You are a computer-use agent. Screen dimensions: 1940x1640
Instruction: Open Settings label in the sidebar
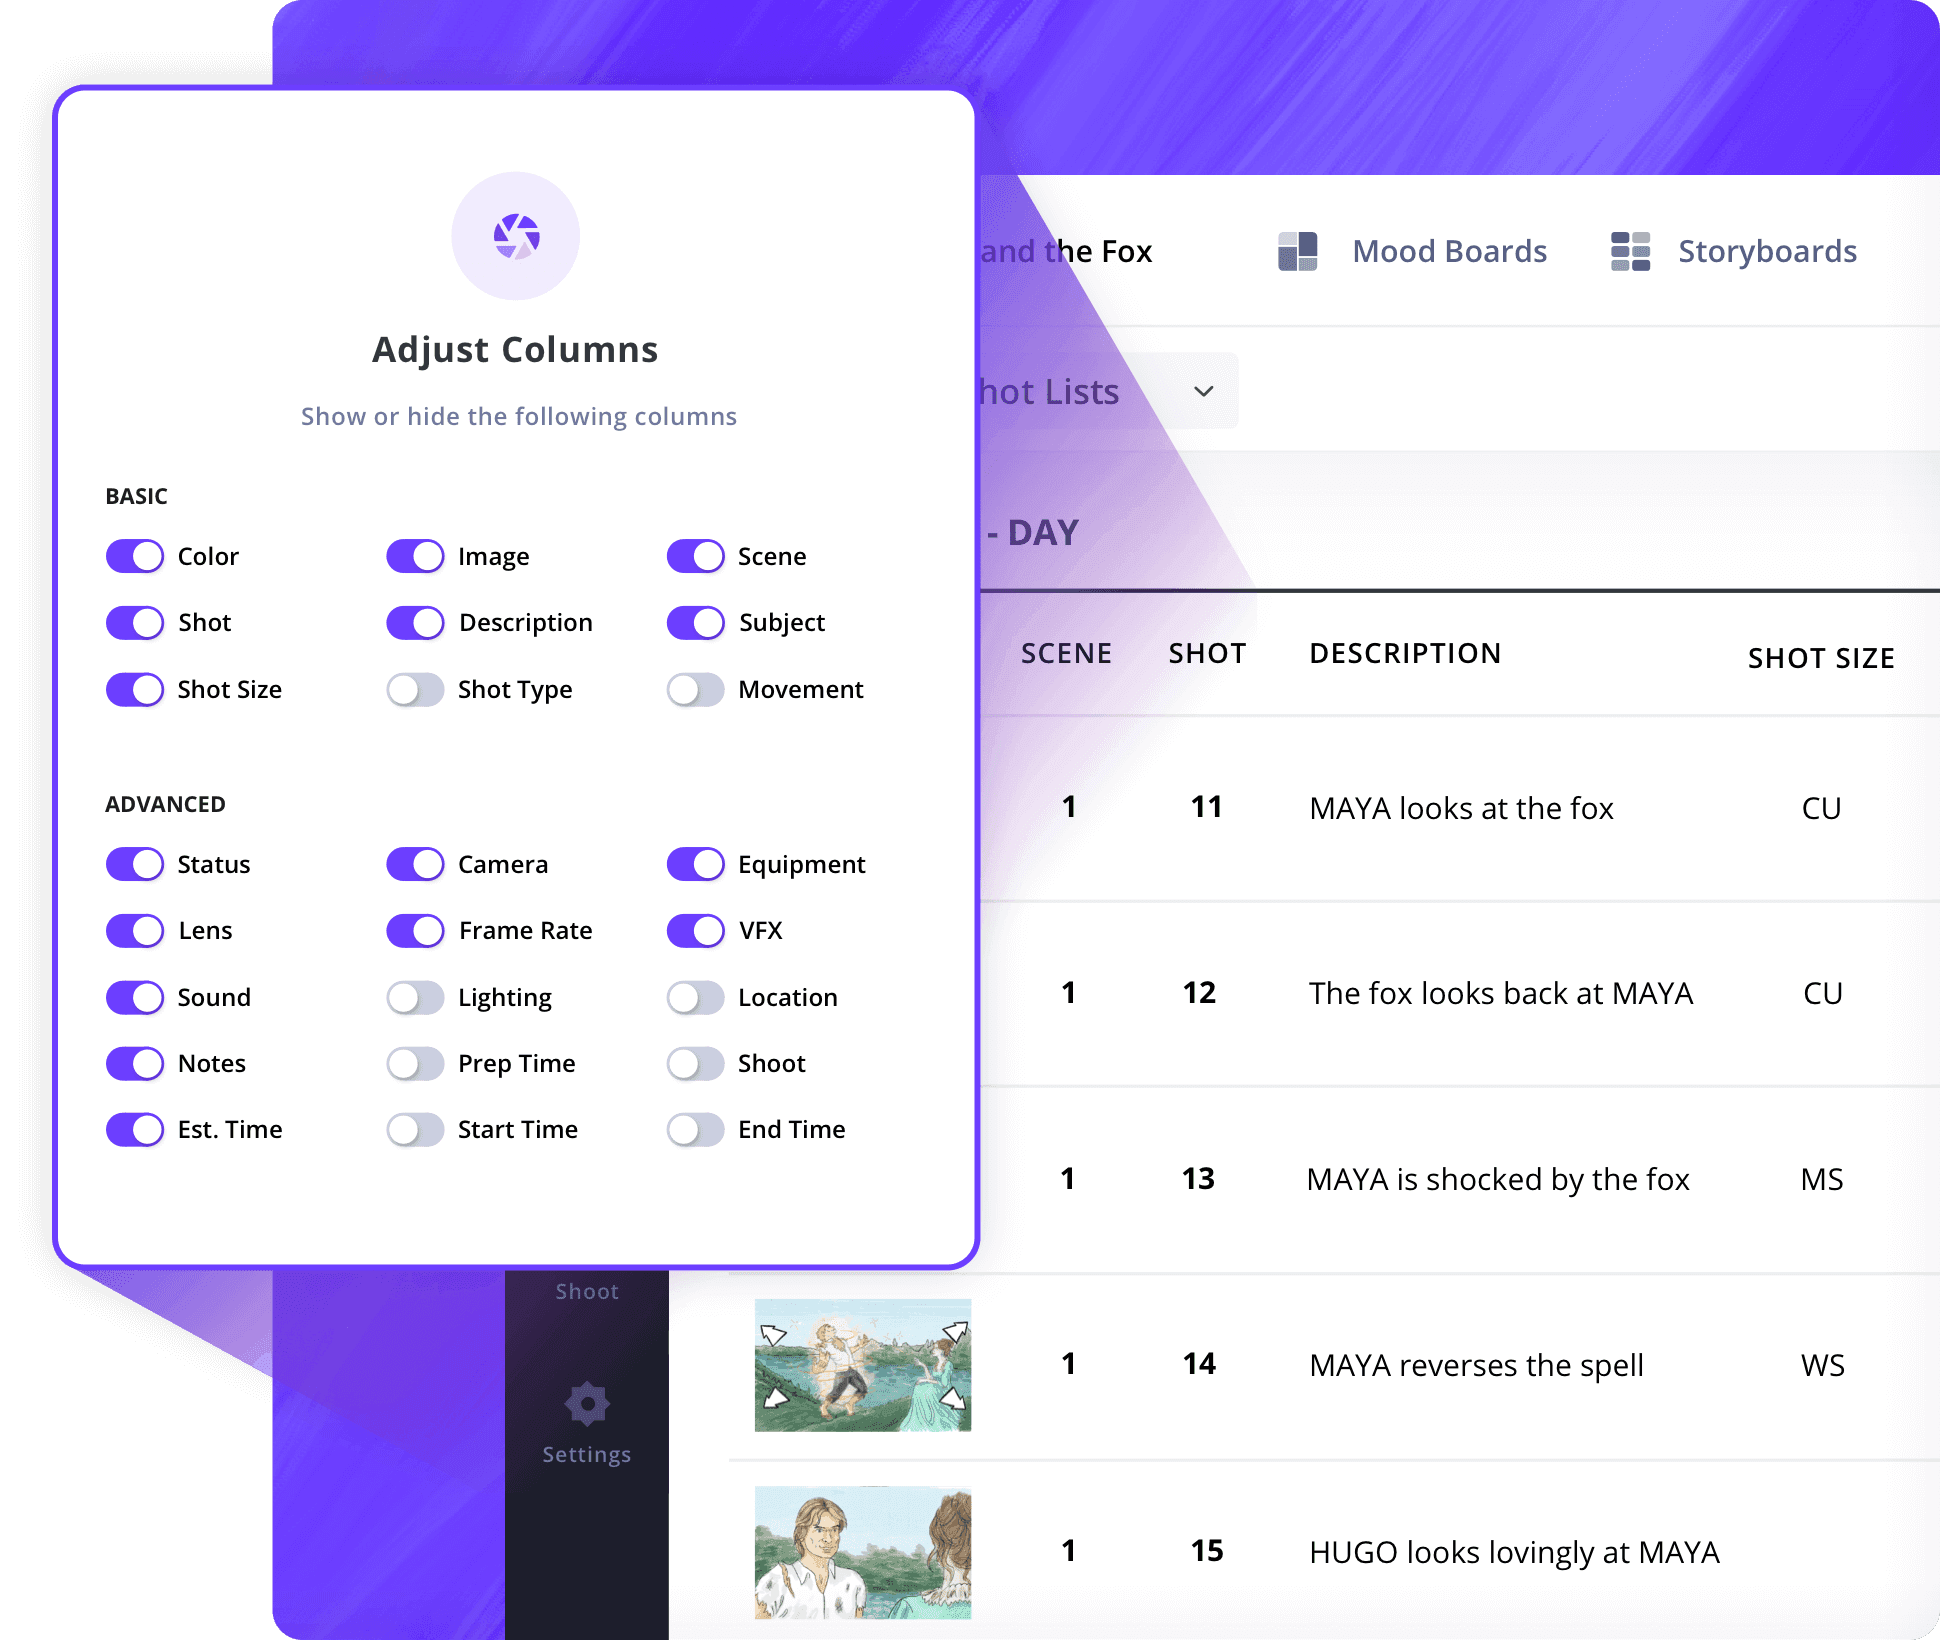pyautogui.click(x=587, y=1454)
